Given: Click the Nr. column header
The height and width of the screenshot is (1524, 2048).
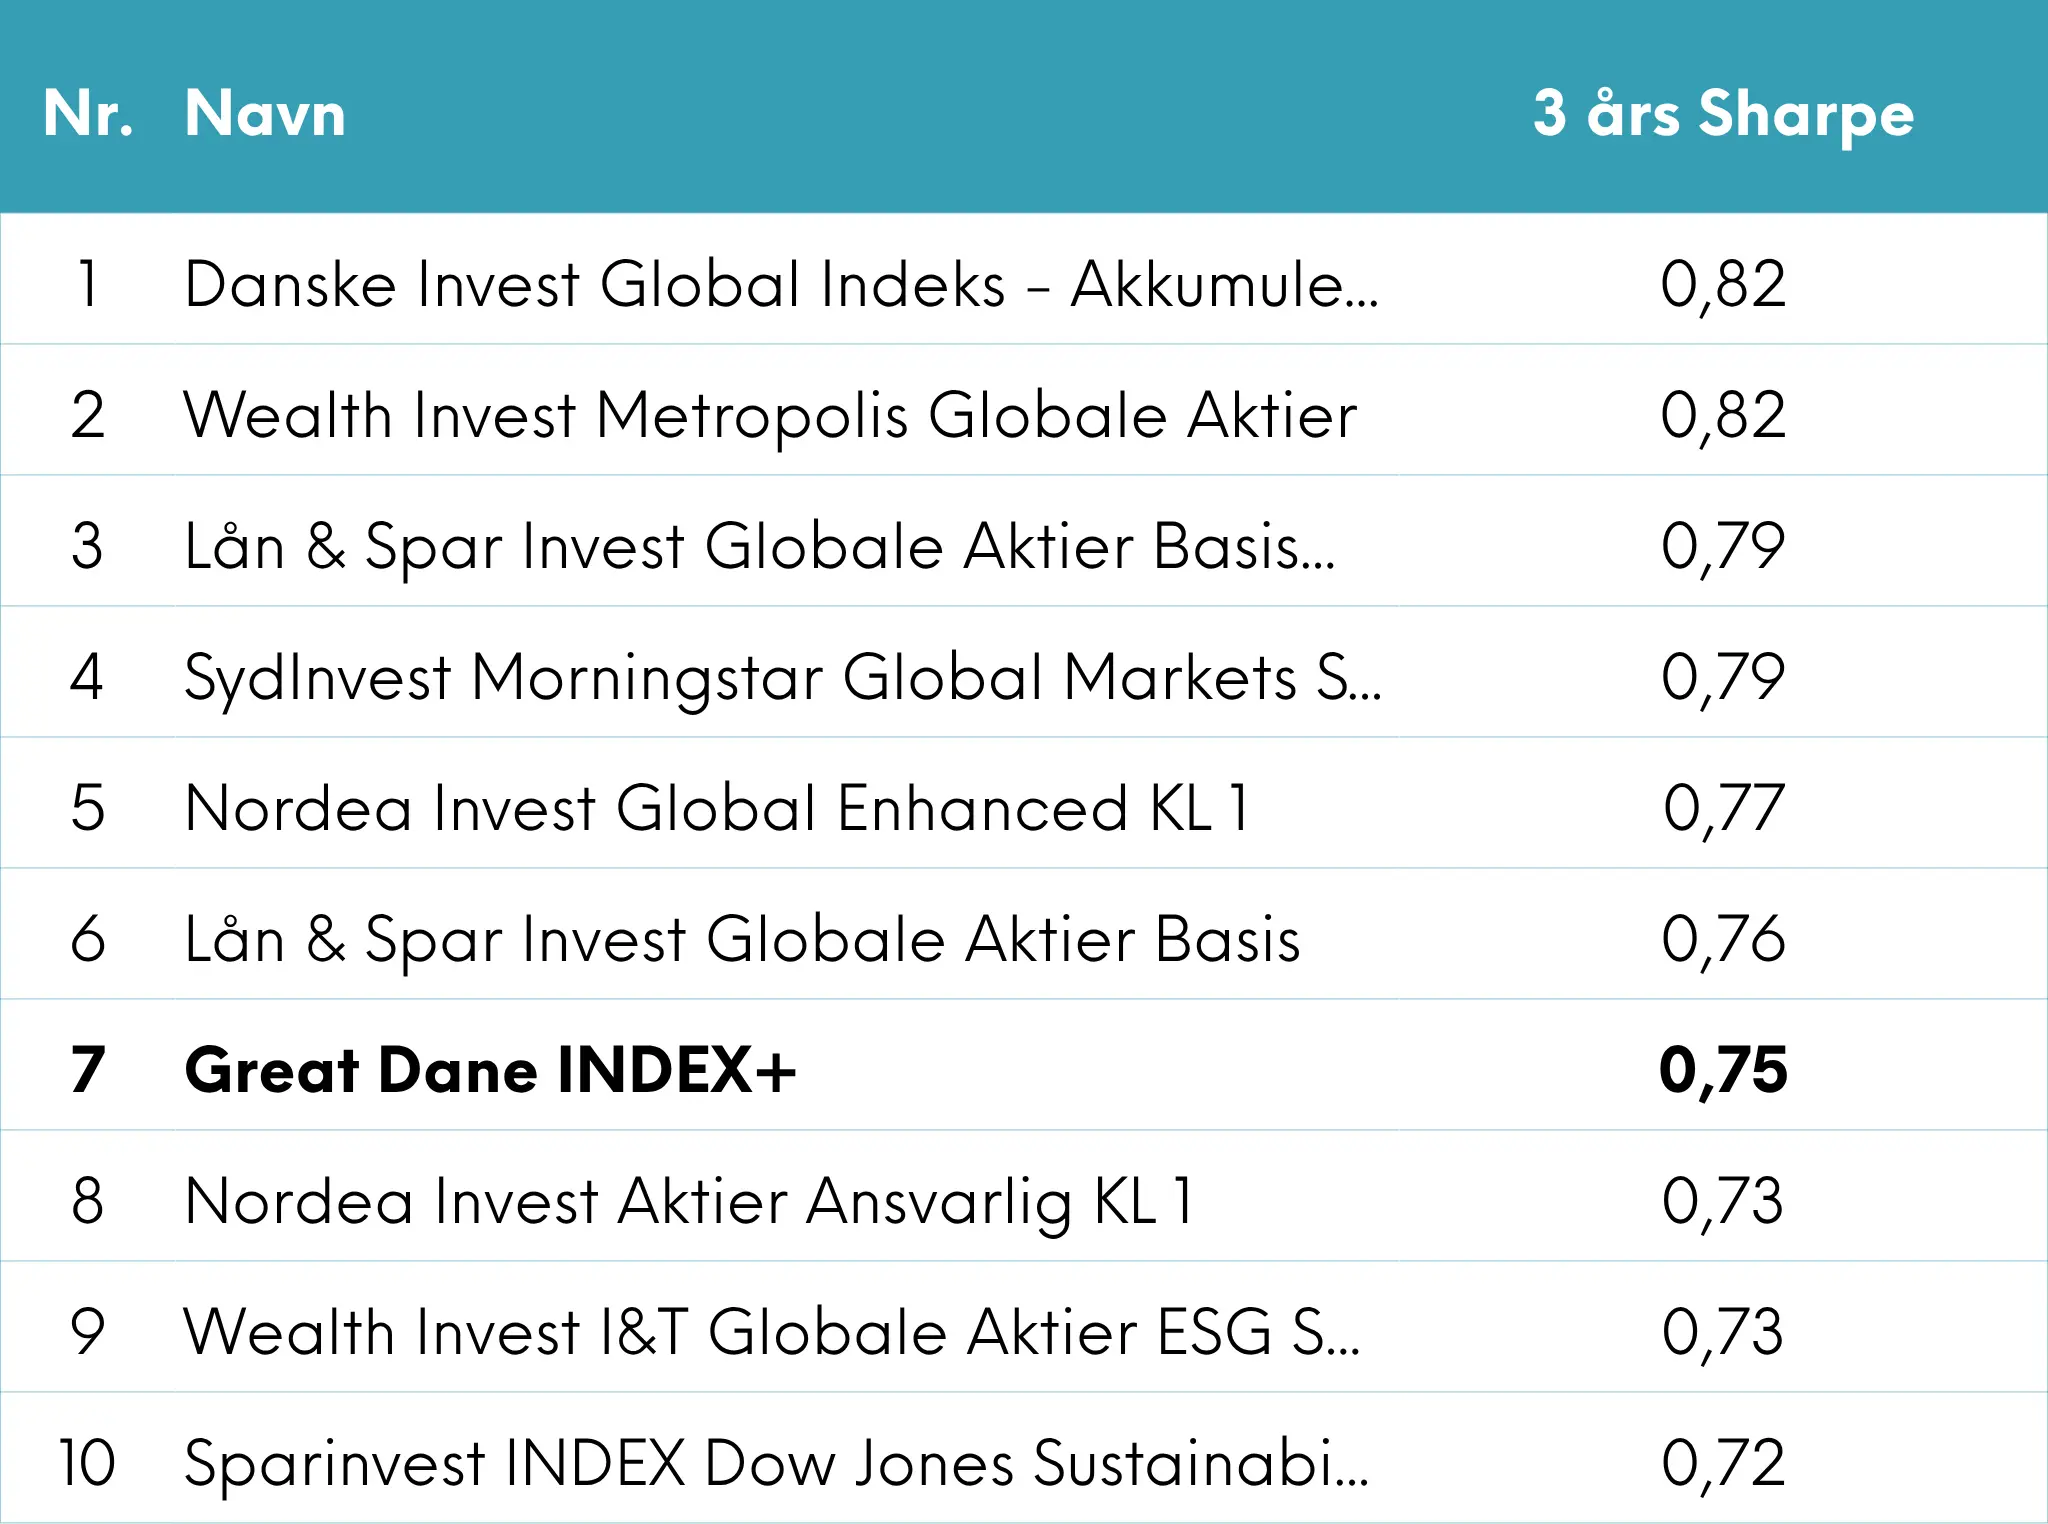Looking at the screenshot, I should tap(88, 113).
